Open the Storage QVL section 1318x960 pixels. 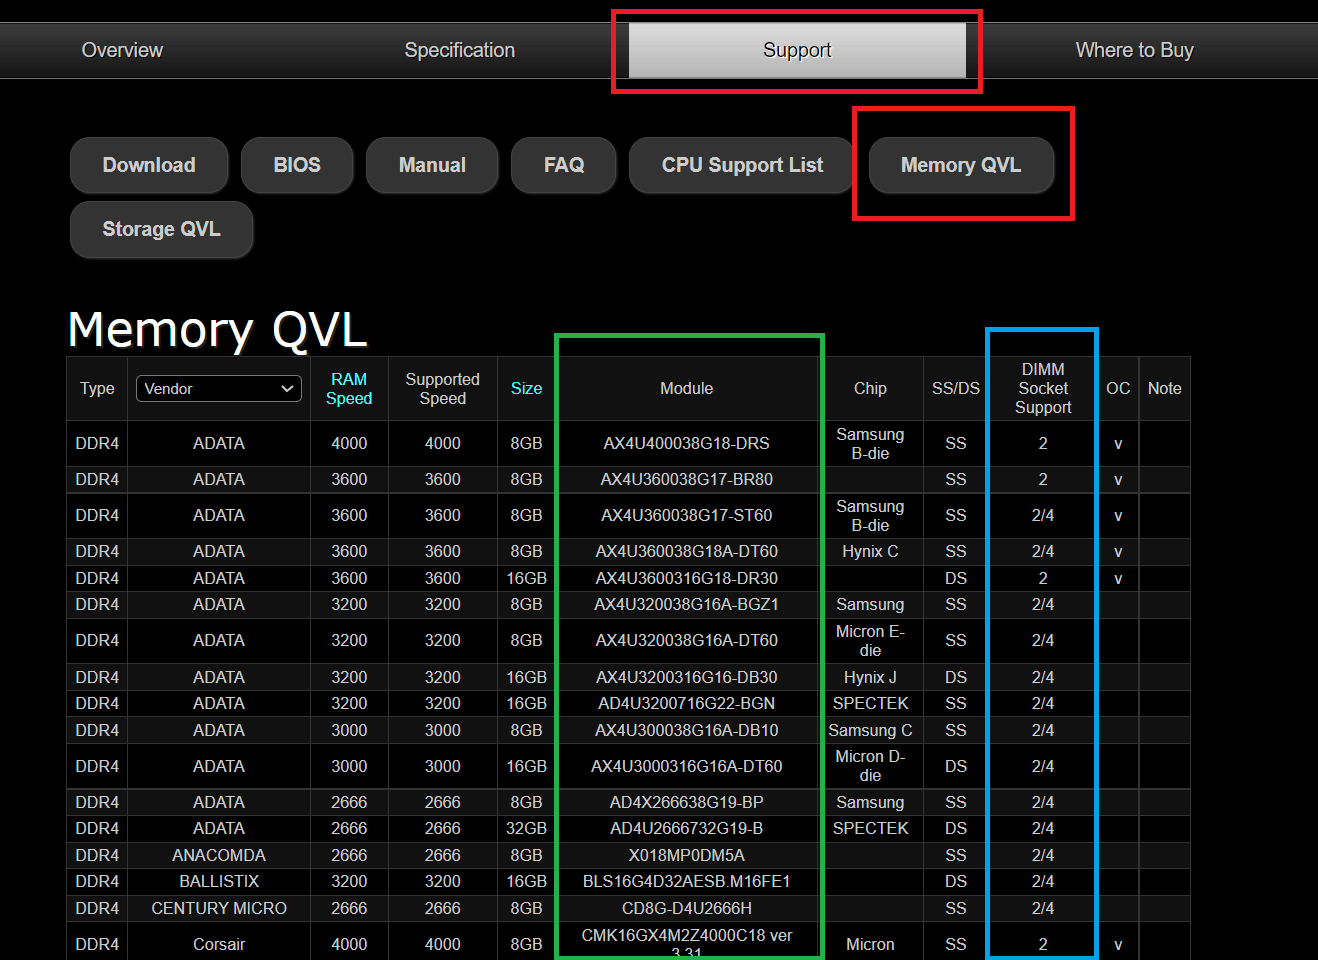point(161,229)
